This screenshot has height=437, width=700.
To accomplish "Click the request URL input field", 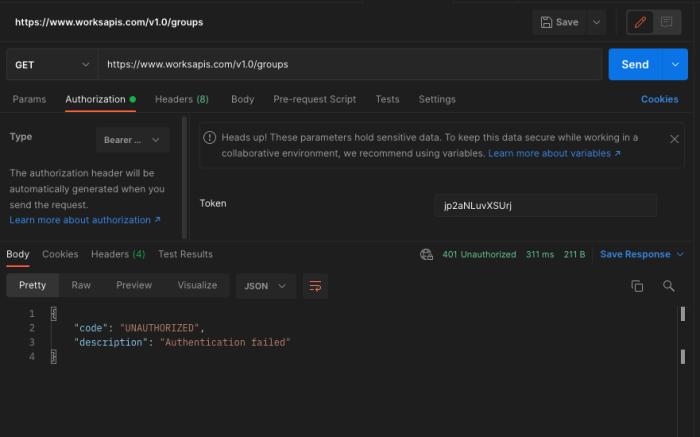I will (350, 65).
